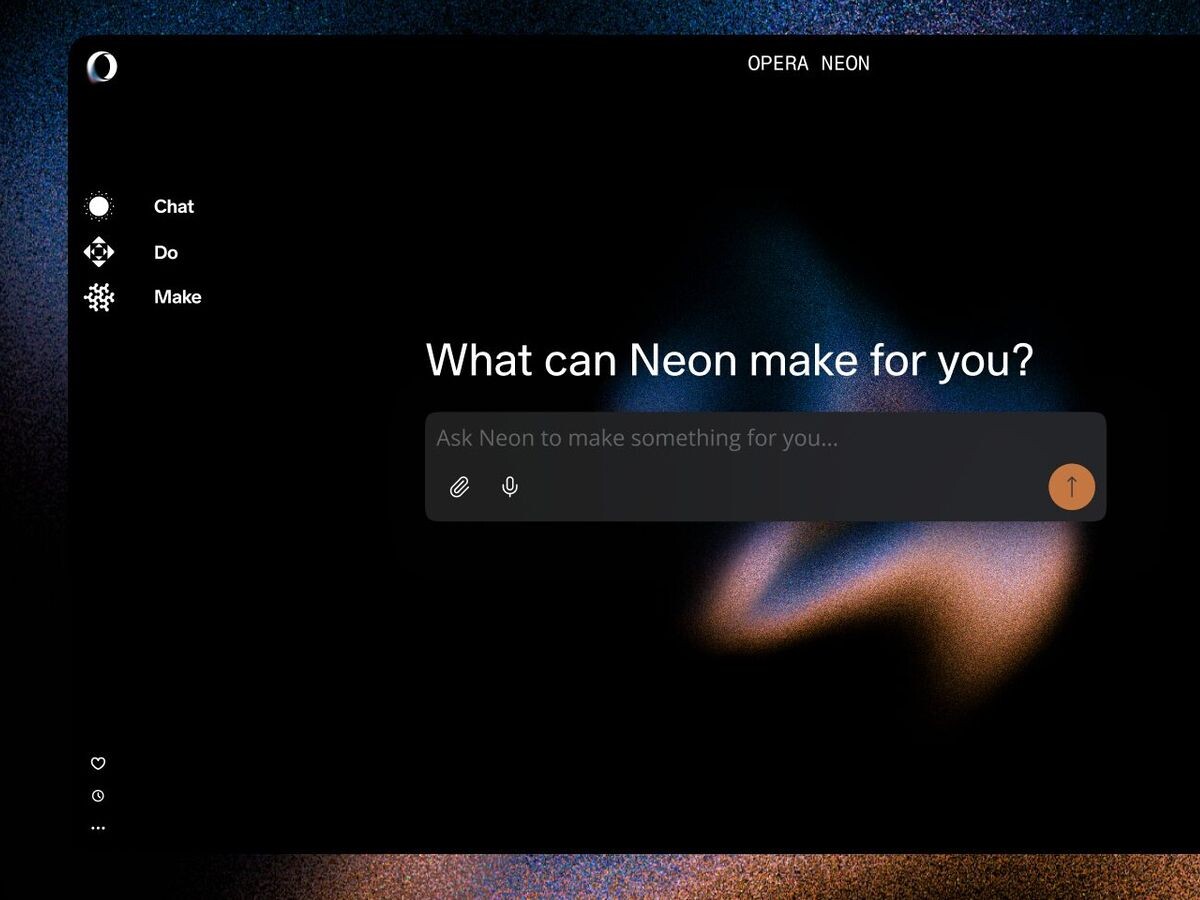Screen dimensions: 1200x900
Task: Click the Opera logo in the top-left corner
Action: pyautogui.click(x=100, y=68)
